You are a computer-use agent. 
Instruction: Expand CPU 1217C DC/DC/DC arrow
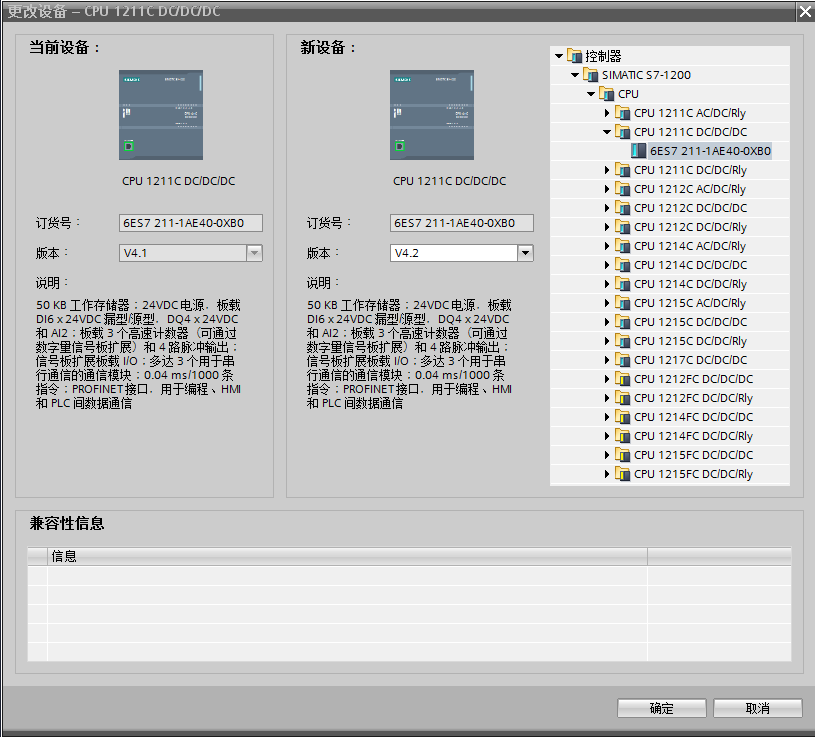(607, 360)
